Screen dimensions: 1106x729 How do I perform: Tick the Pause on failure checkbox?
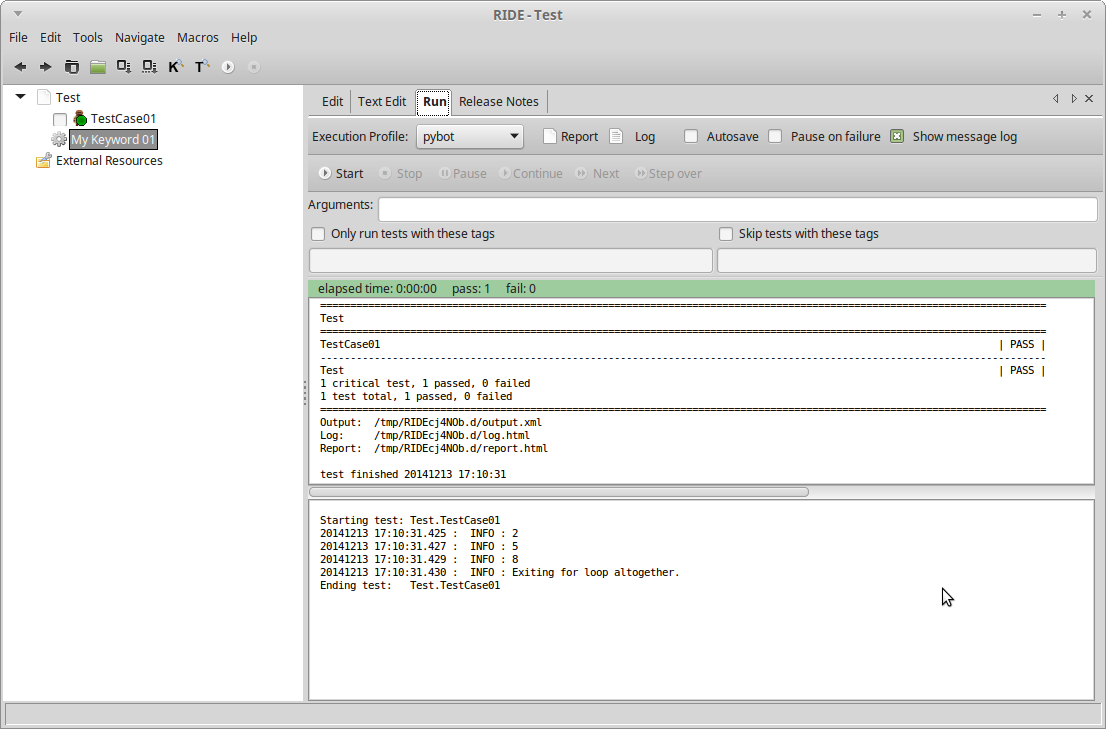(x=775, y=137)
